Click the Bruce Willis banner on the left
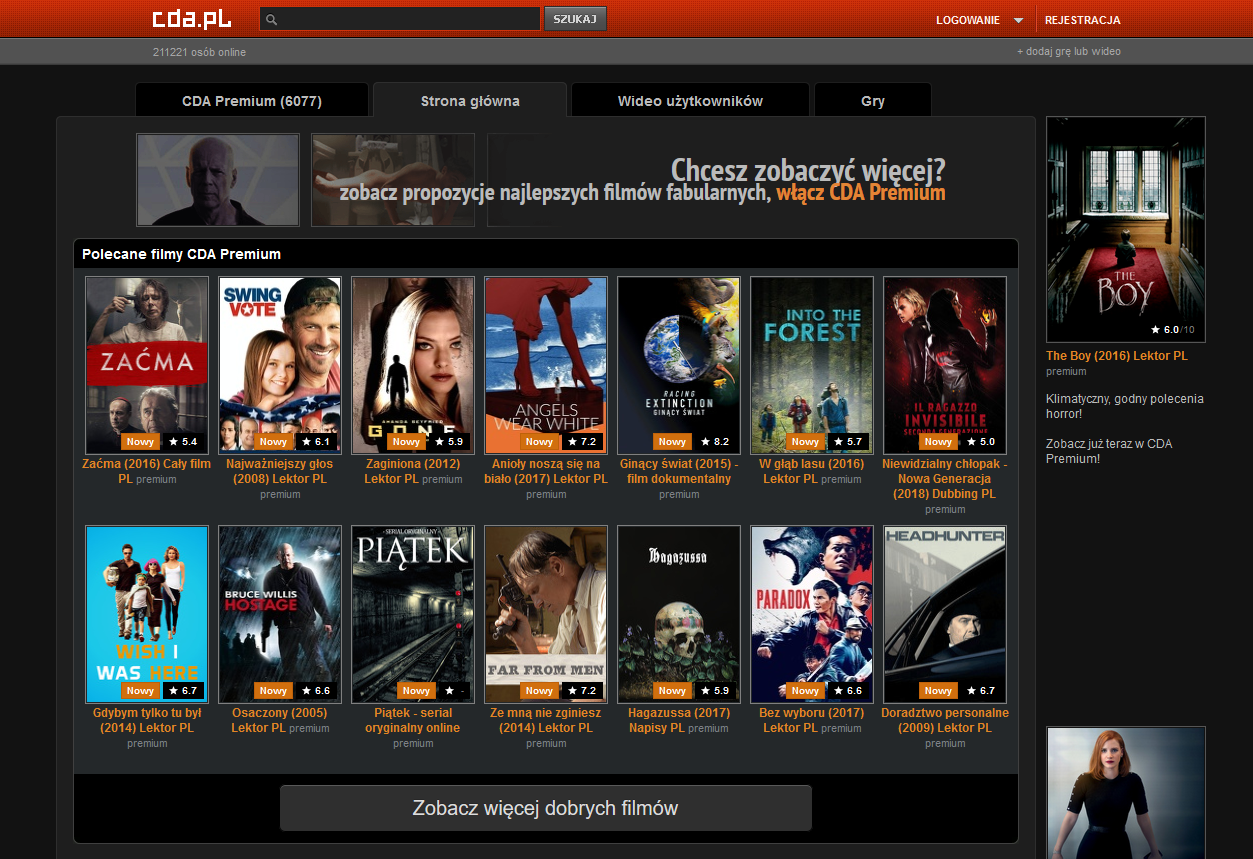The height and width of the screenshot is (859, 1253). [x=216, y=180]
